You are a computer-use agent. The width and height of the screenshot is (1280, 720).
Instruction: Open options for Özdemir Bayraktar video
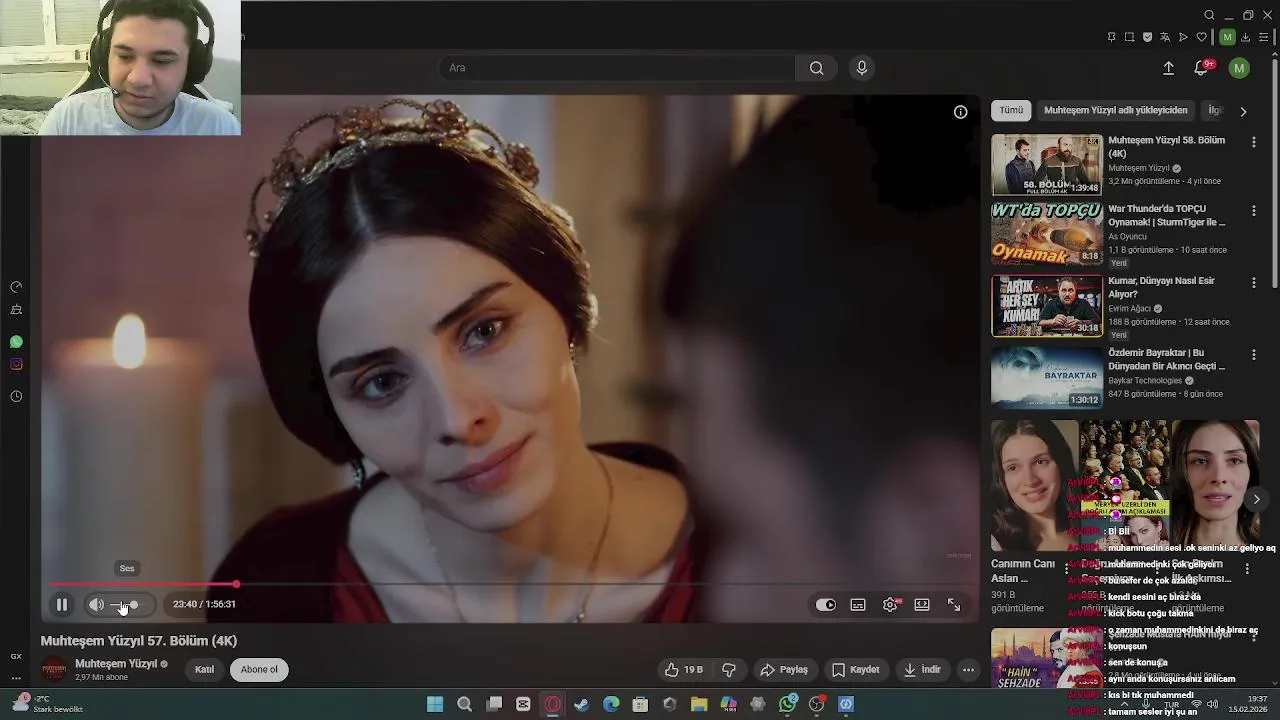coord(1253,355)
